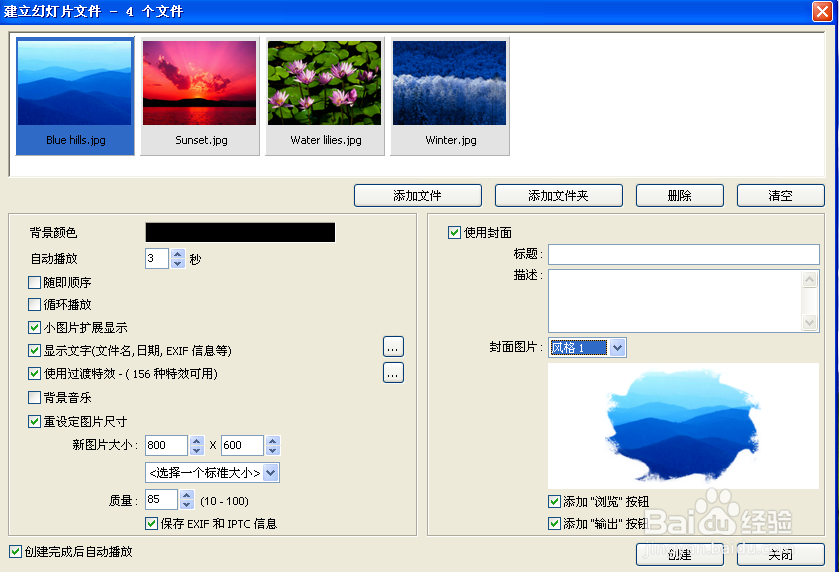The width and height of the screenshot is (839, 572).
Task: Toggle 添加 "输出" 按钮 checkbox
Action: tap(554, 523)
